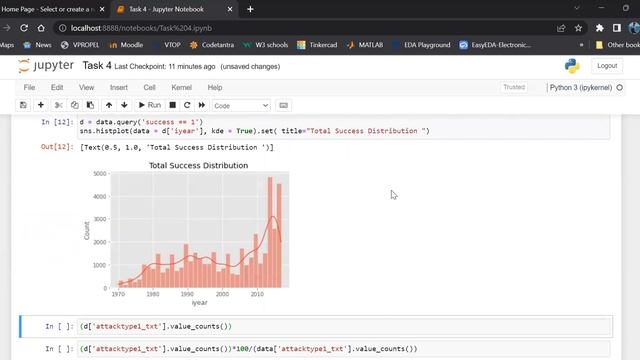The width and height of the screenshot is (640, 360).
Task: Click the Out[12] text output line
Action: click(x=177, y=147)
